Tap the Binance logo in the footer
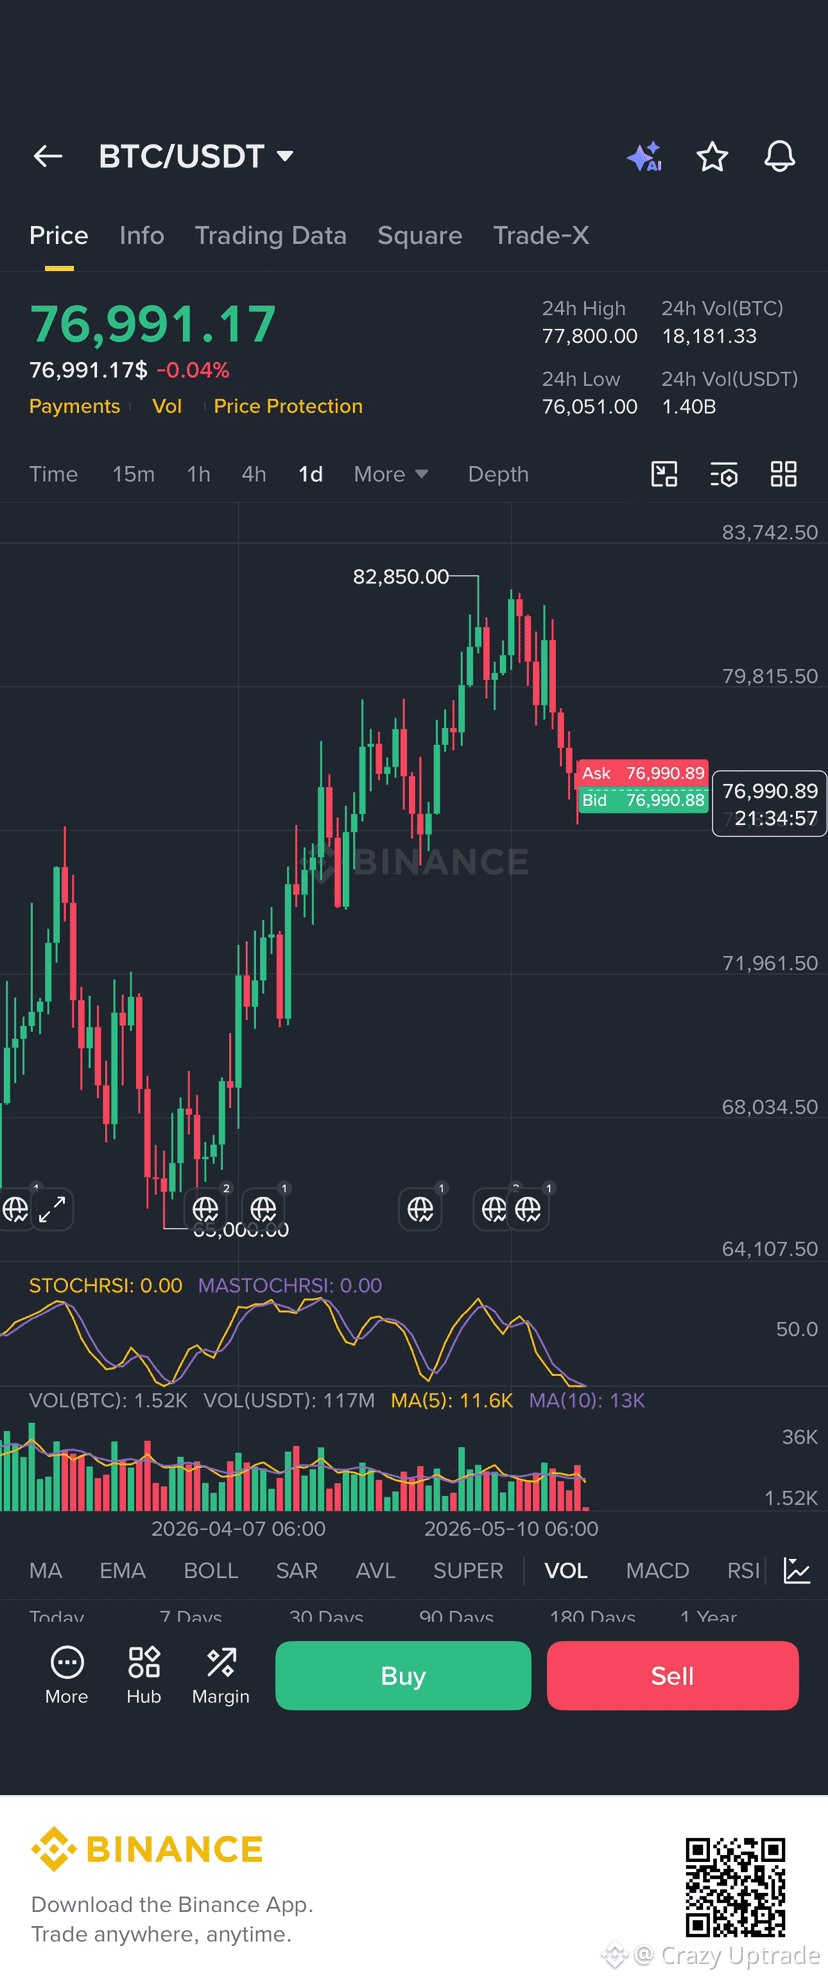 coord(147,1849)
